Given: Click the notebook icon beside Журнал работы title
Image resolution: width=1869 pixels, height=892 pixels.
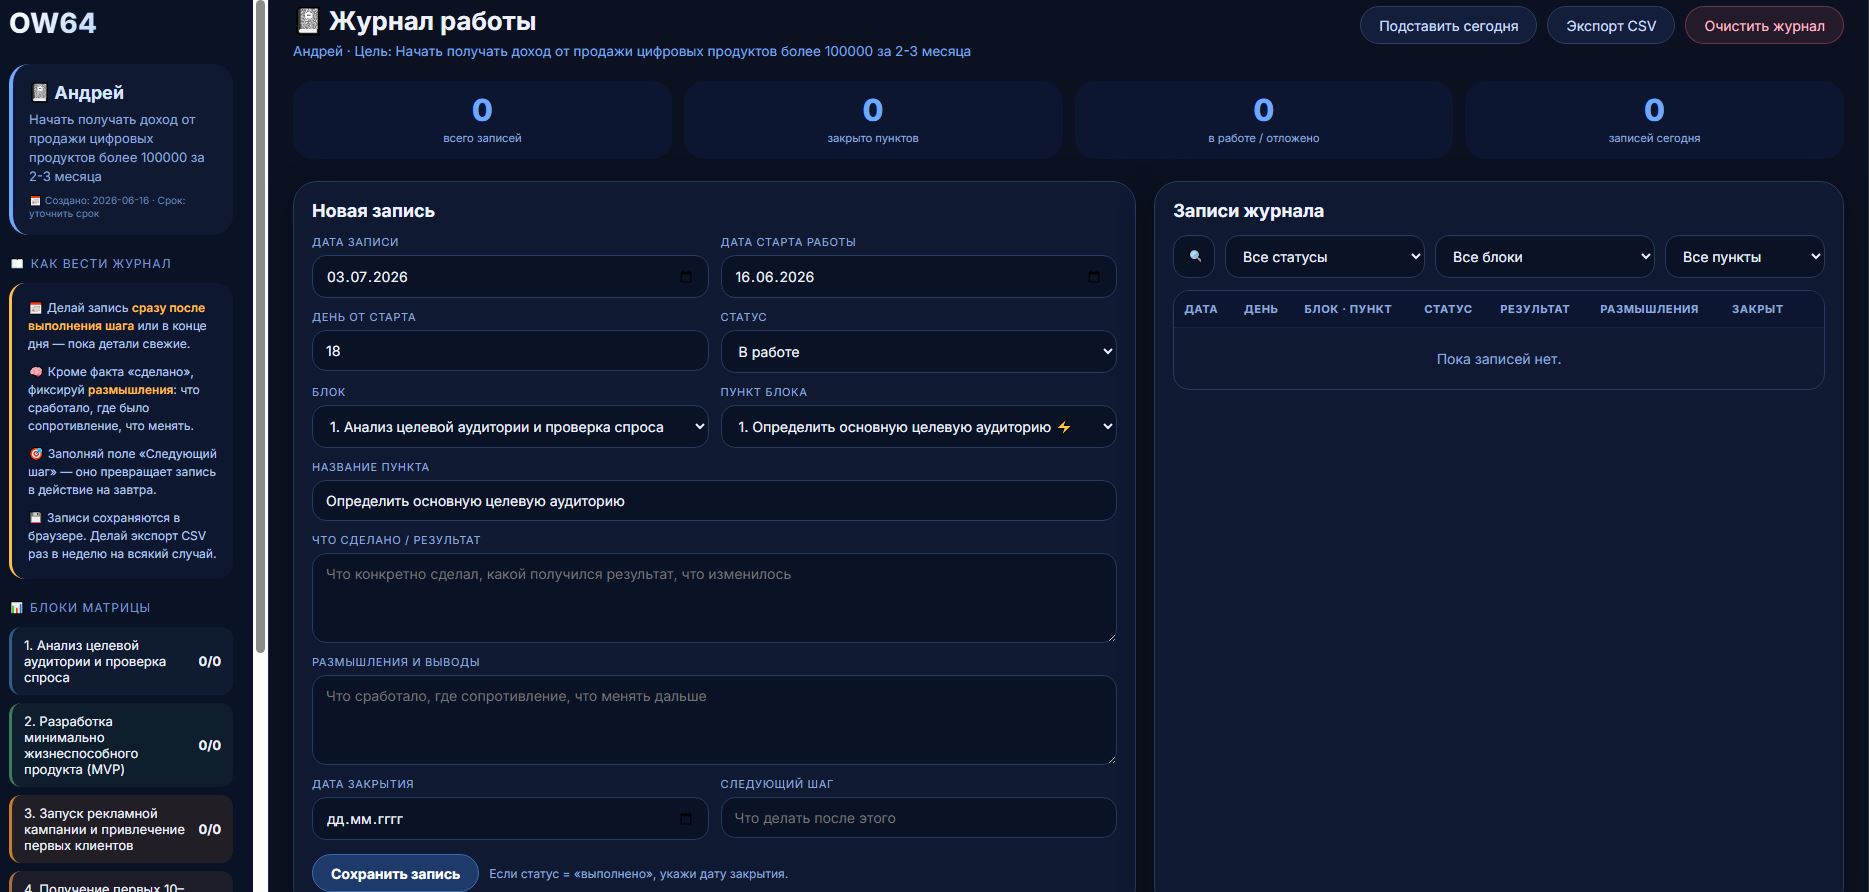Looking at the screenshot, I should pos(308,21).
